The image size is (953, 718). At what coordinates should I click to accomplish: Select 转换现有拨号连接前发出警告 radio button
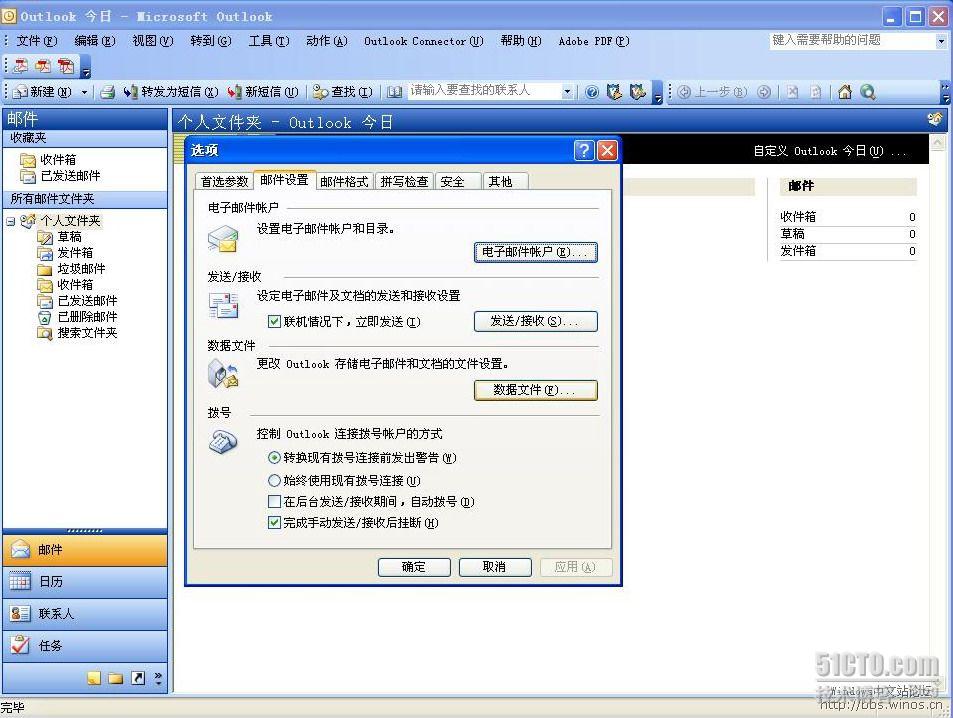[x=274, y=458]
